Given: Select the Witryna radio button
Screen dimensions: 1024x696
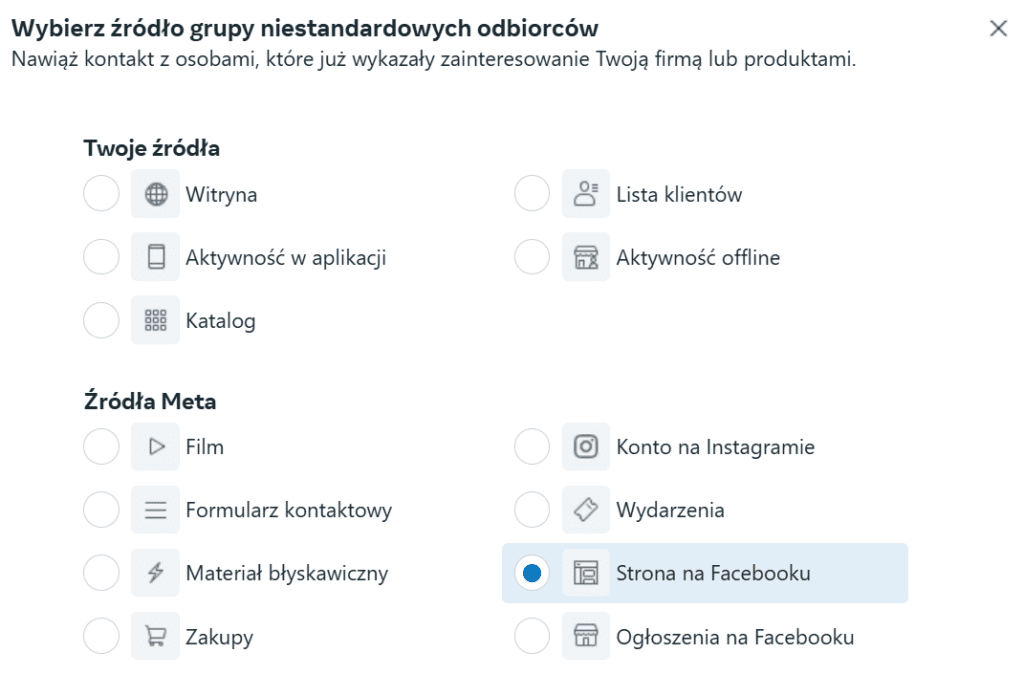Looking at the screenshot, I should coord(101,193).
